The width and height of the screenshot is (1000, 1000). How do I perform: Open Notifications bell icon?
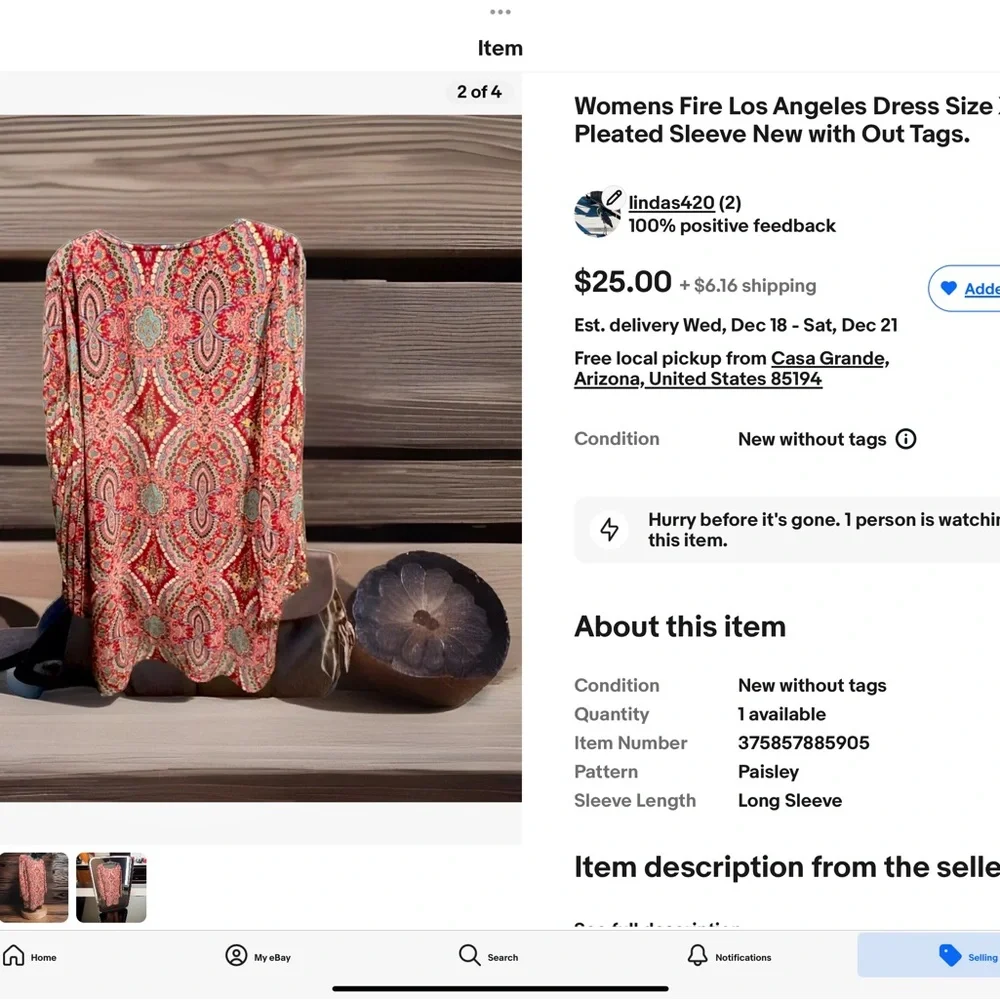(x=697, y=956)
